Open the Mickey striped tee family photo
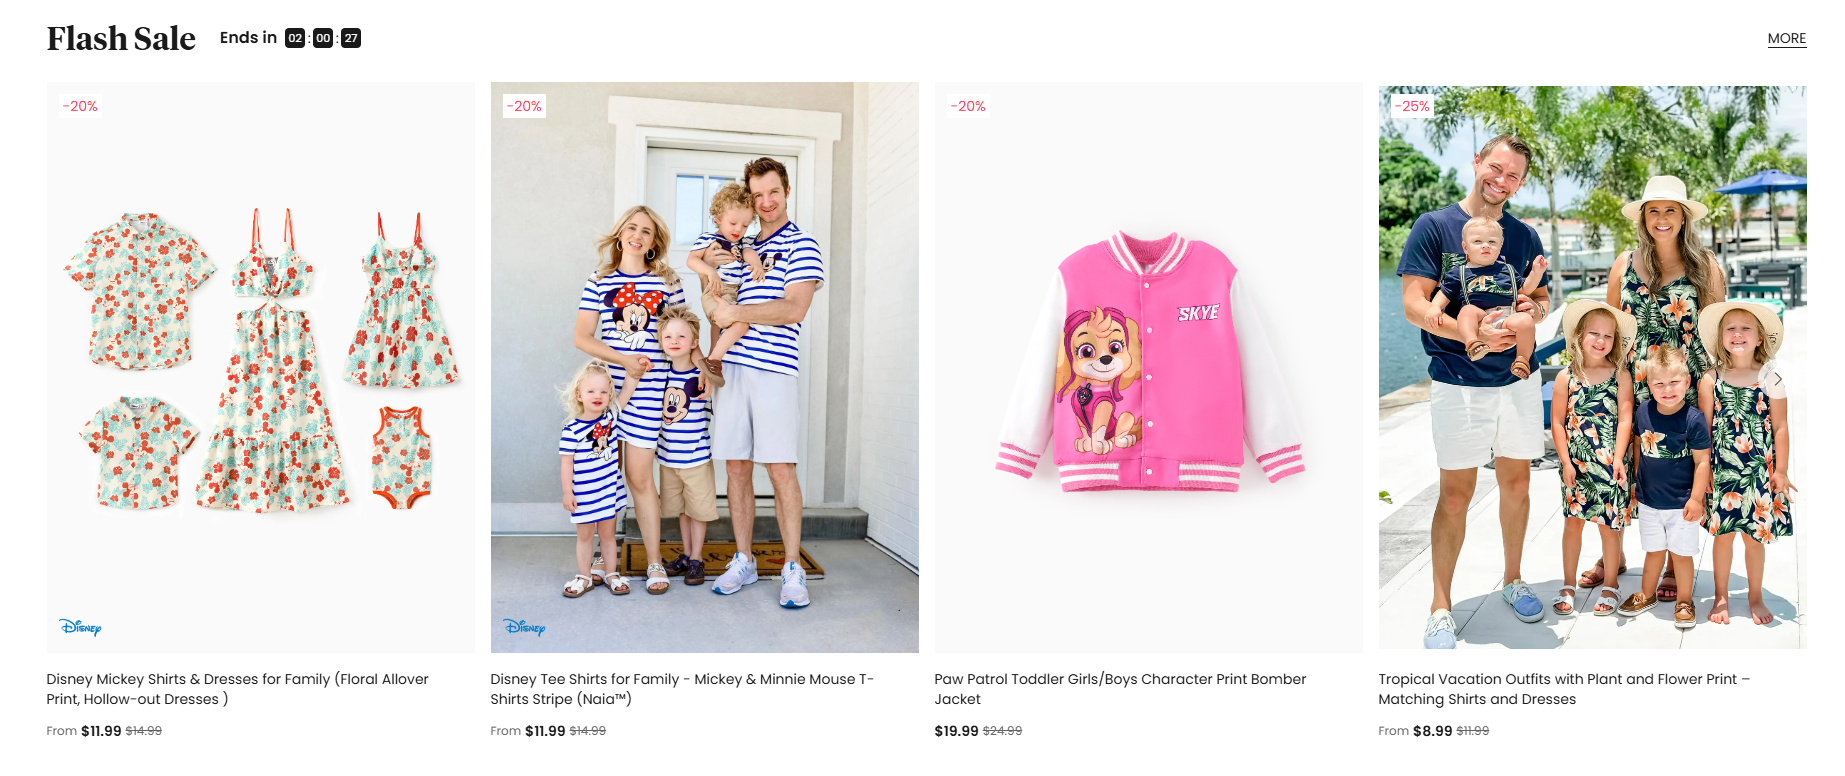This screenshot has height=776, width=1845. click(704, 367)
